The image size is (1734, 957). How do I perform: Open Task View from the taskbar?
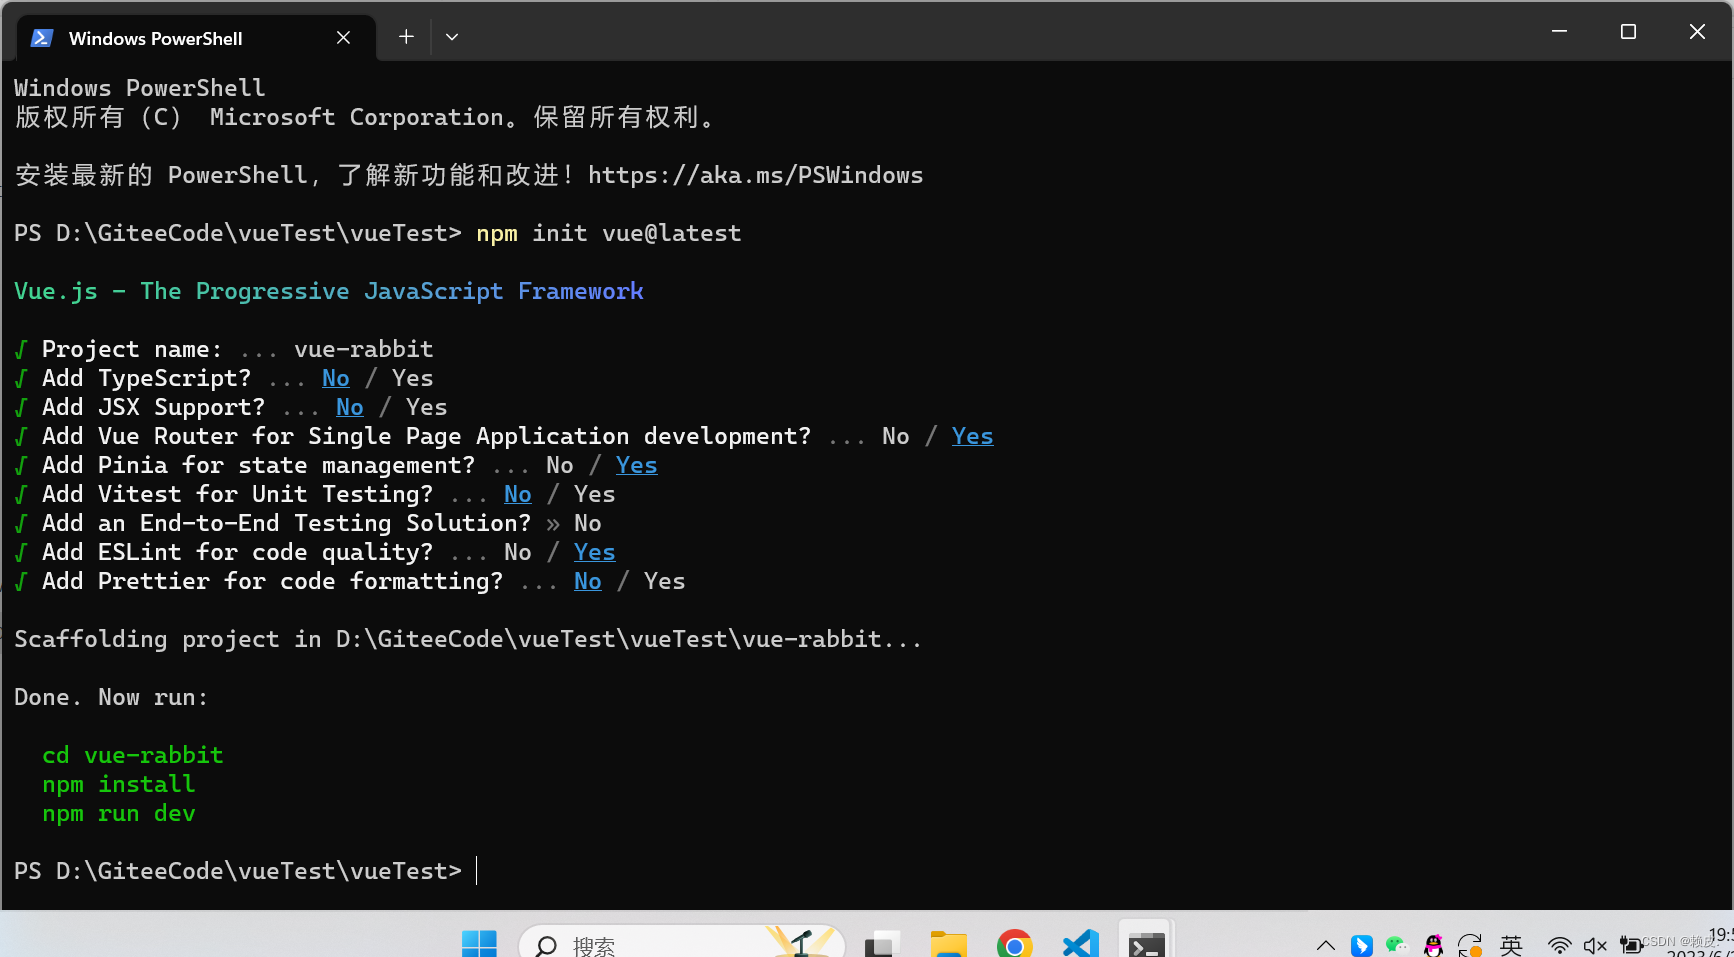point(882,945)
